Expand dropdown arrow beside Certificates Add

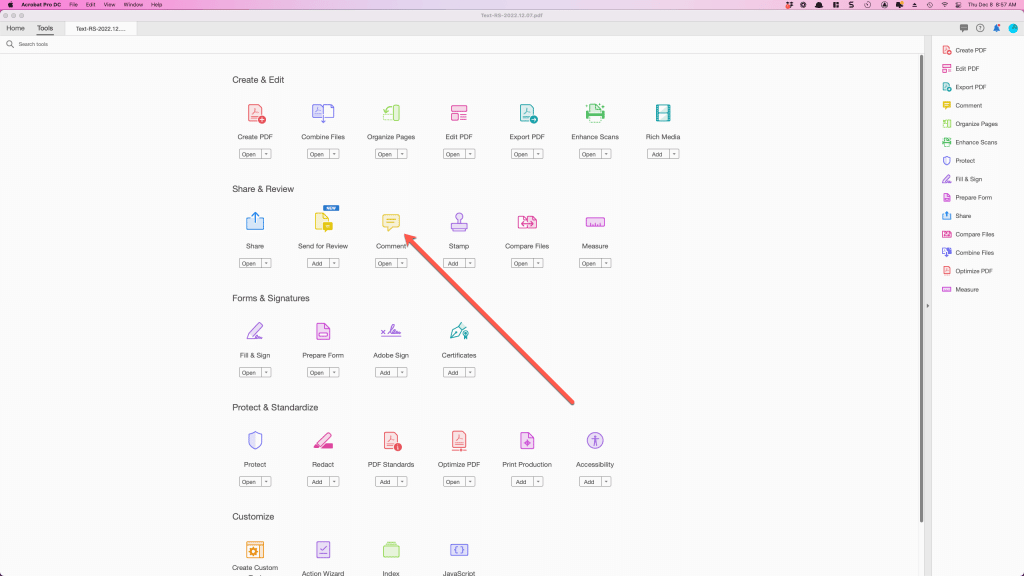click(470, 372)
